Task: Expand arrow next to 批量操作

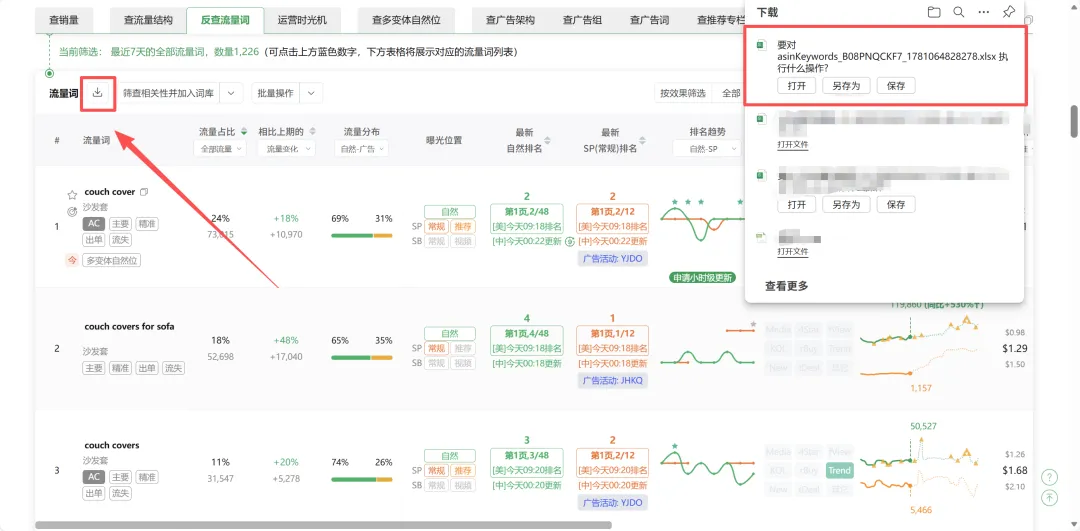Action: point(312,93)
